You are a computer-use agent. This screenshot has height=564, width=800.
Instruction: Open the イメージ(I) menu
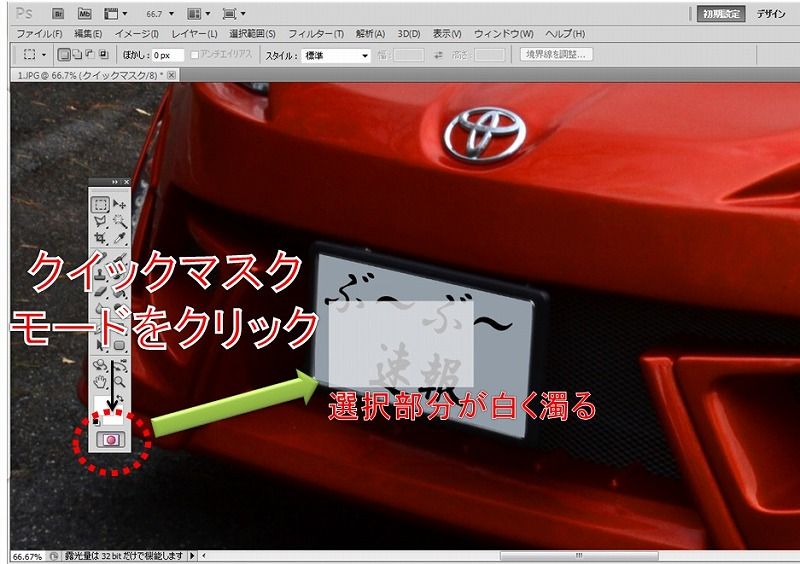[x=136, y=34]
